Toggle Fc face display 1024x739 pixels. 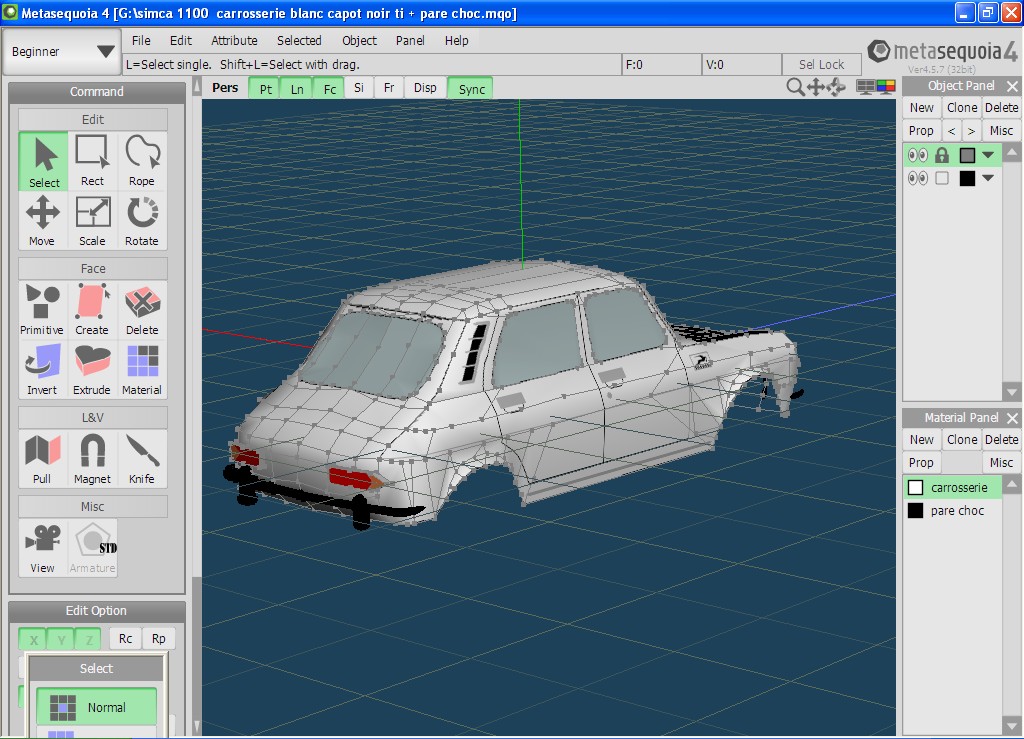[330, 89]
